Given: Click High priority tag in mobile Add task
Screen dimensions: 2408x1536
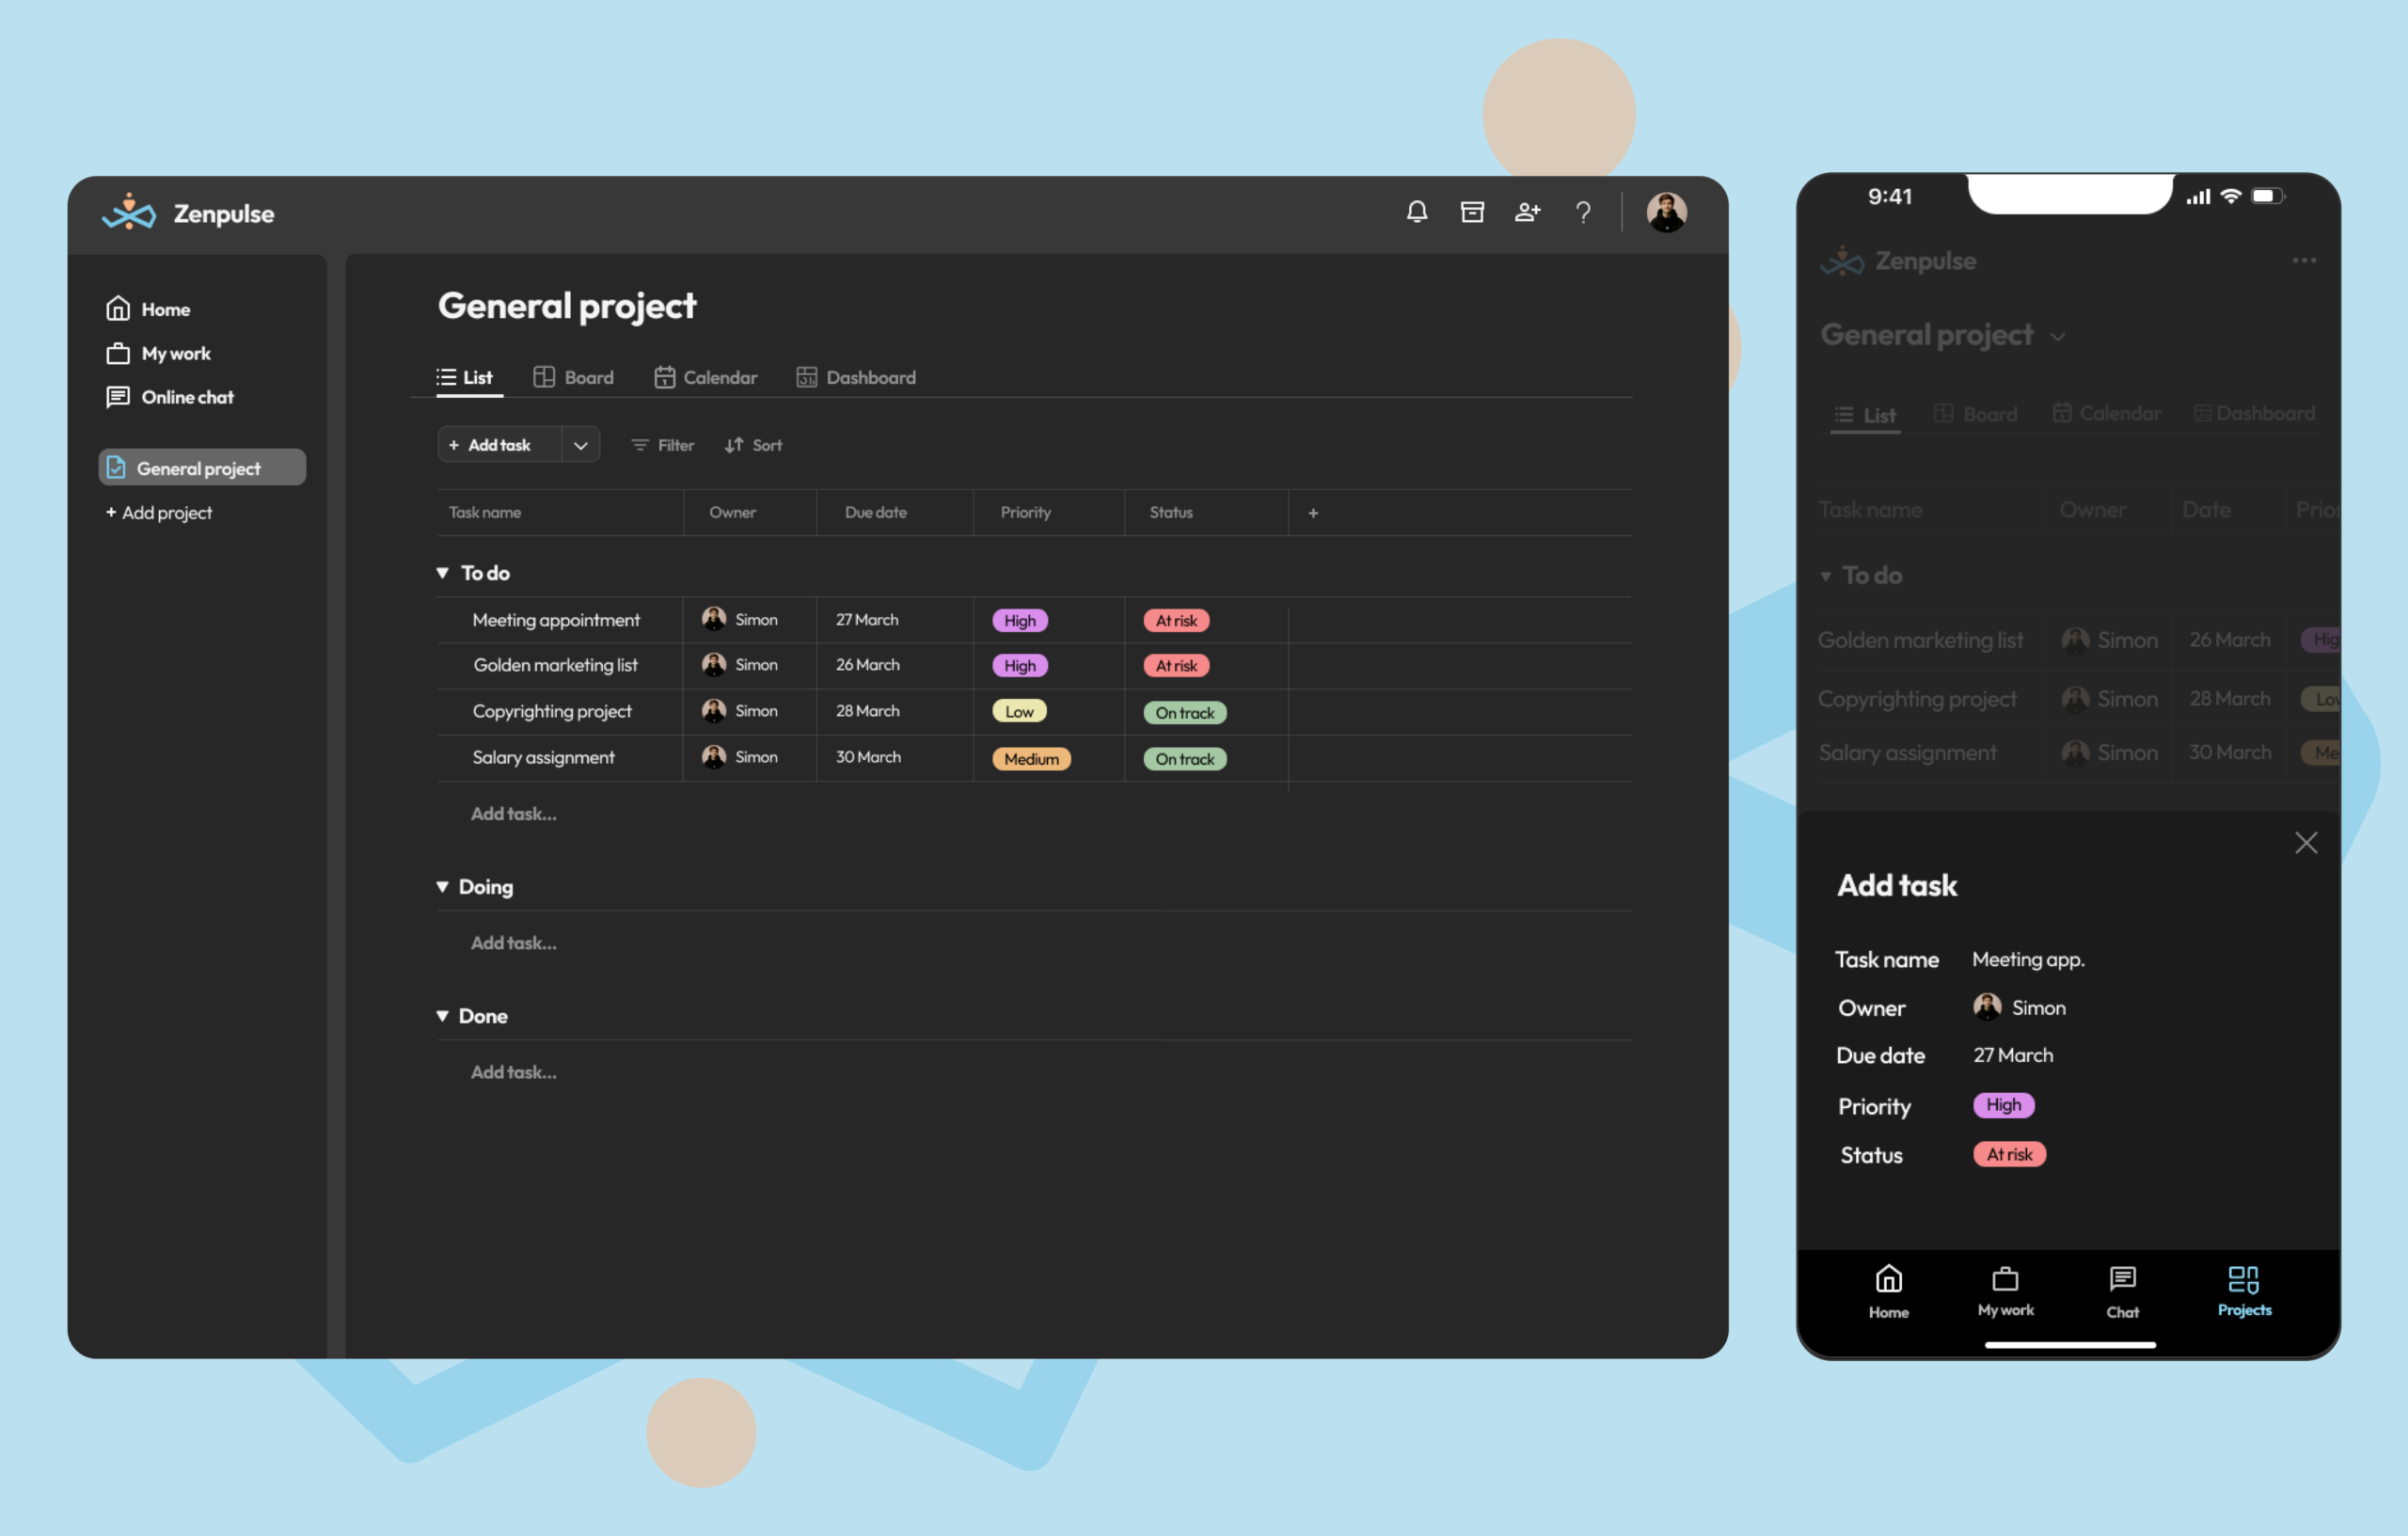Looking at the screenshot, I should click(x=2004, y=1105).
